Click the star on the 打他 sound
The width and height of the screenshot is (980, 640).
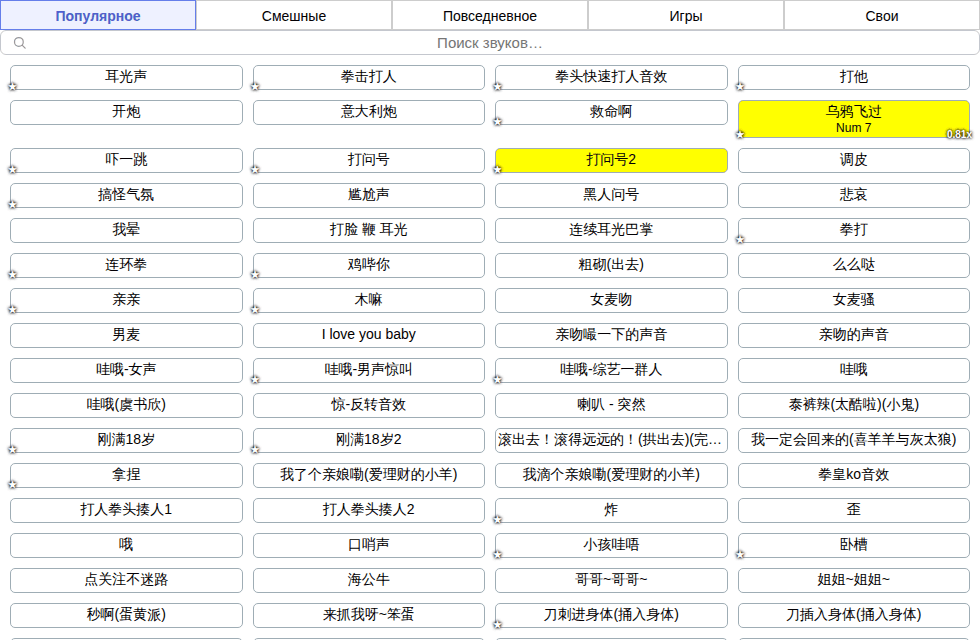coord(740,86)
